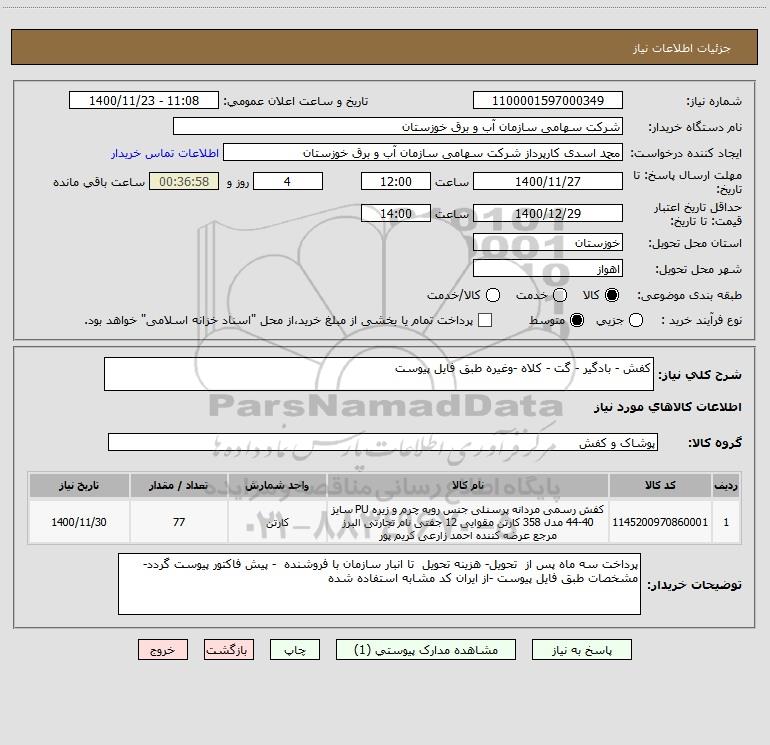
Task: Click the request creator name field
Action: click(423, 153)
